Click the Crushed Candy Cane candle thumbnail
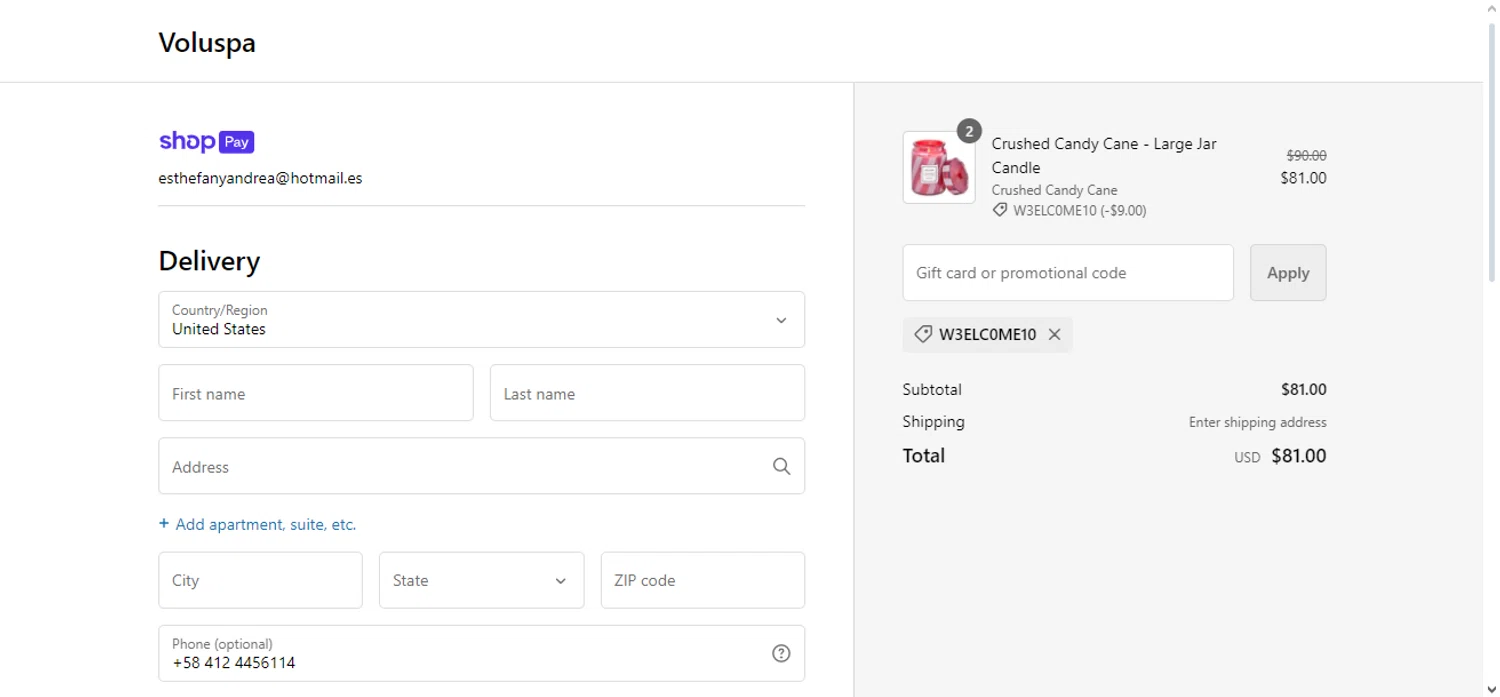The height and width of the screenshot is (697, 1500). 939,167
